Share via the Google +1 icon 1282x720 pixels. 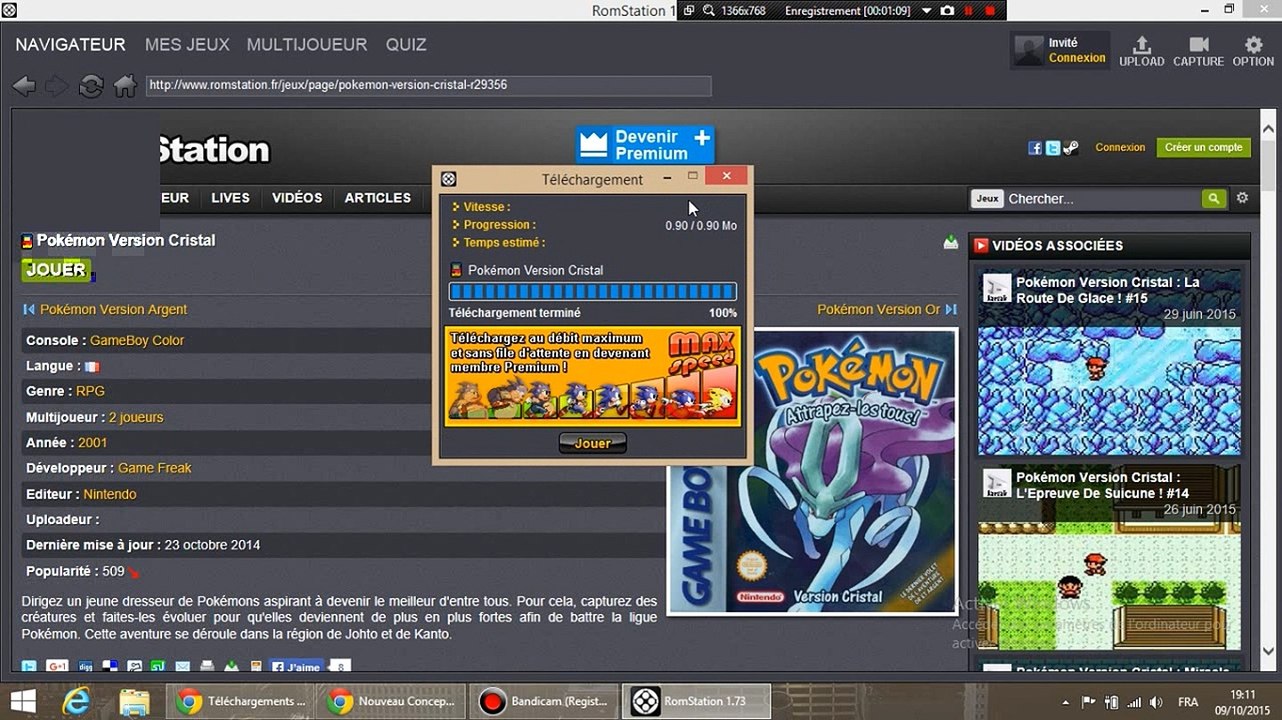click(57, 667)
